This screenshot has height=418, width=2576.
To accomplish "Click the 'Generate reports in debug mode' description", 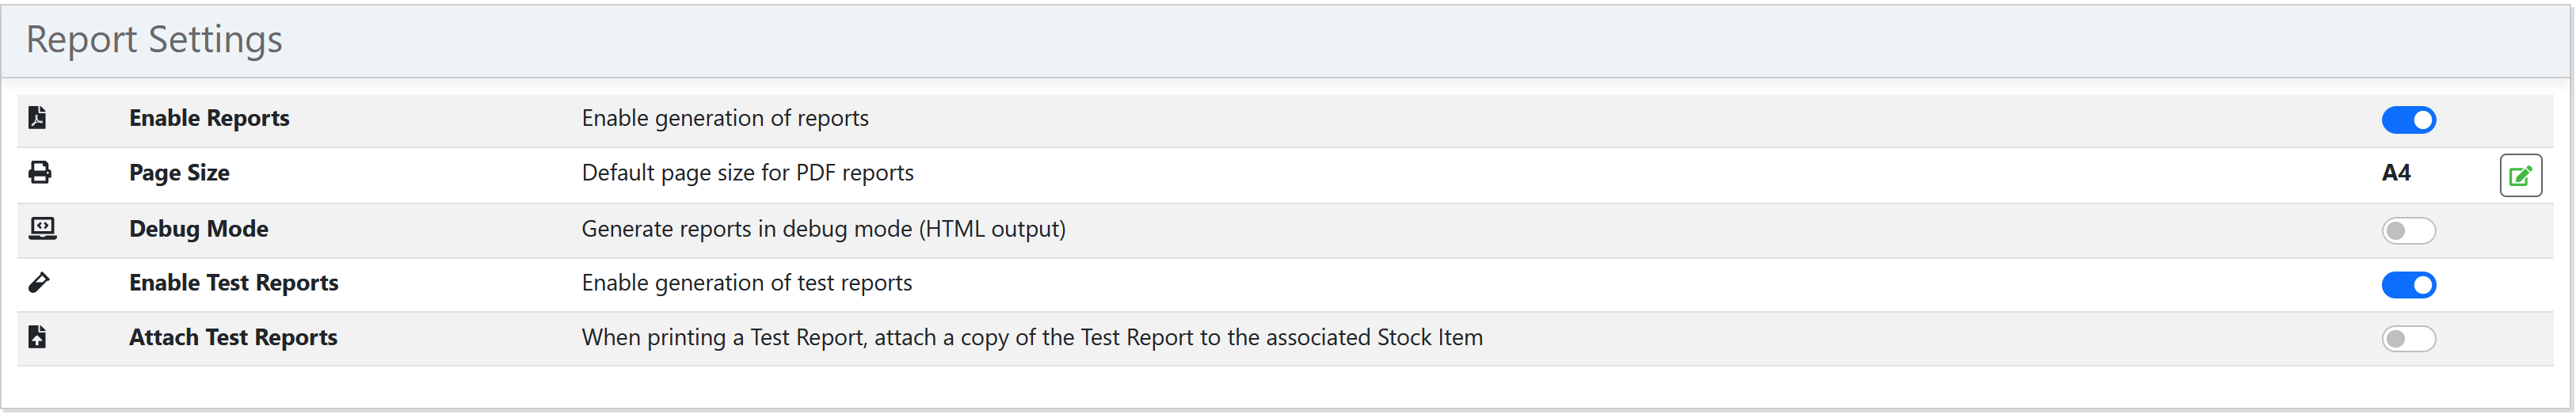I will (823, 229).
